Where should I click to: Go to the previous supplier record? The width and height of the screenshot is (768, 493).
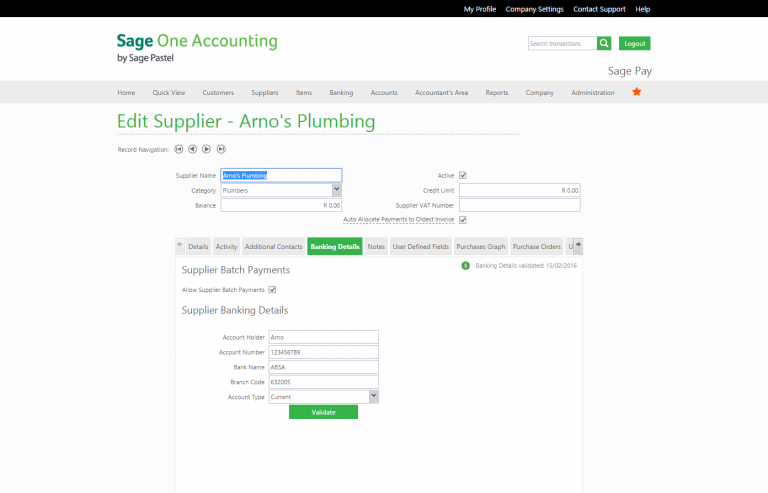192,149
